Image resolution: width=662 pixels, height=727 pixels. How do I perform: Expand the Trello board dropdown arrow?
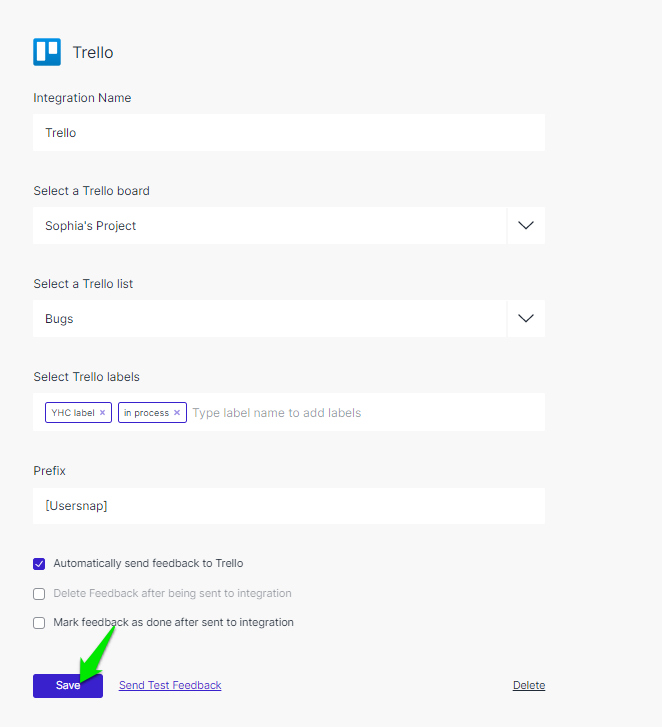(x=526, y=225)
